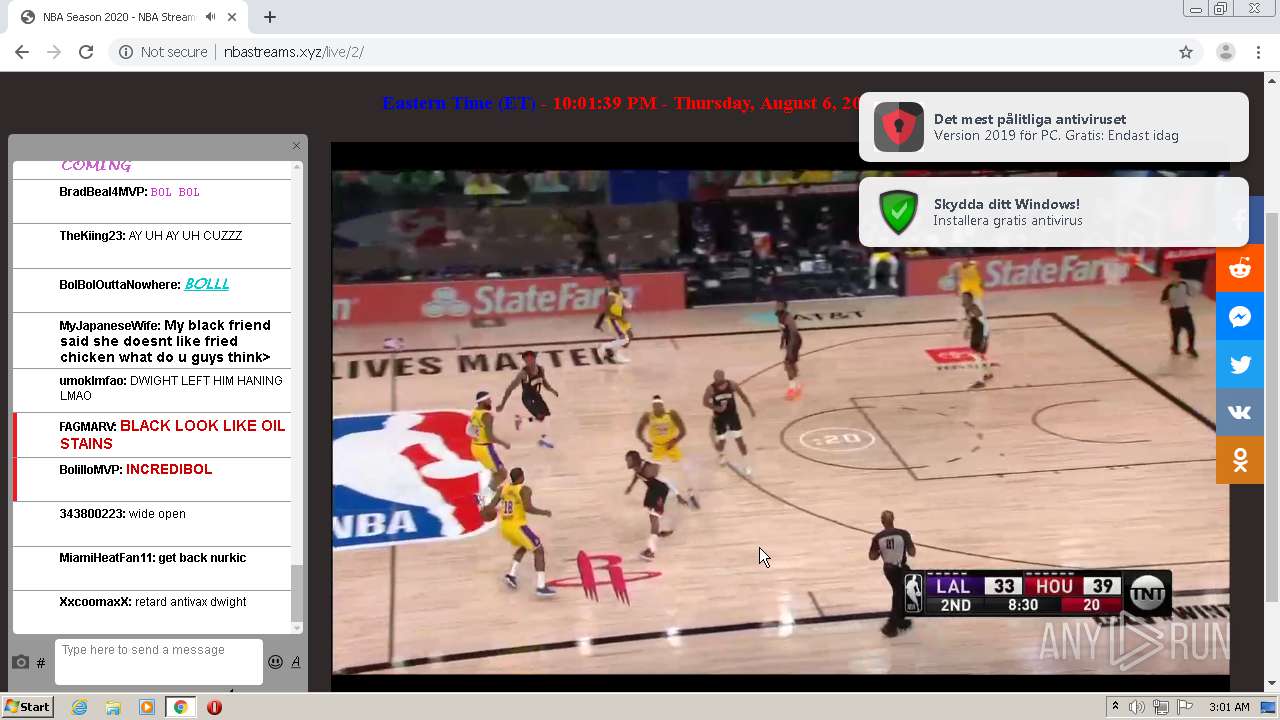Click the chat message input box
The image size is (1280, 720).
coord(159,662)
